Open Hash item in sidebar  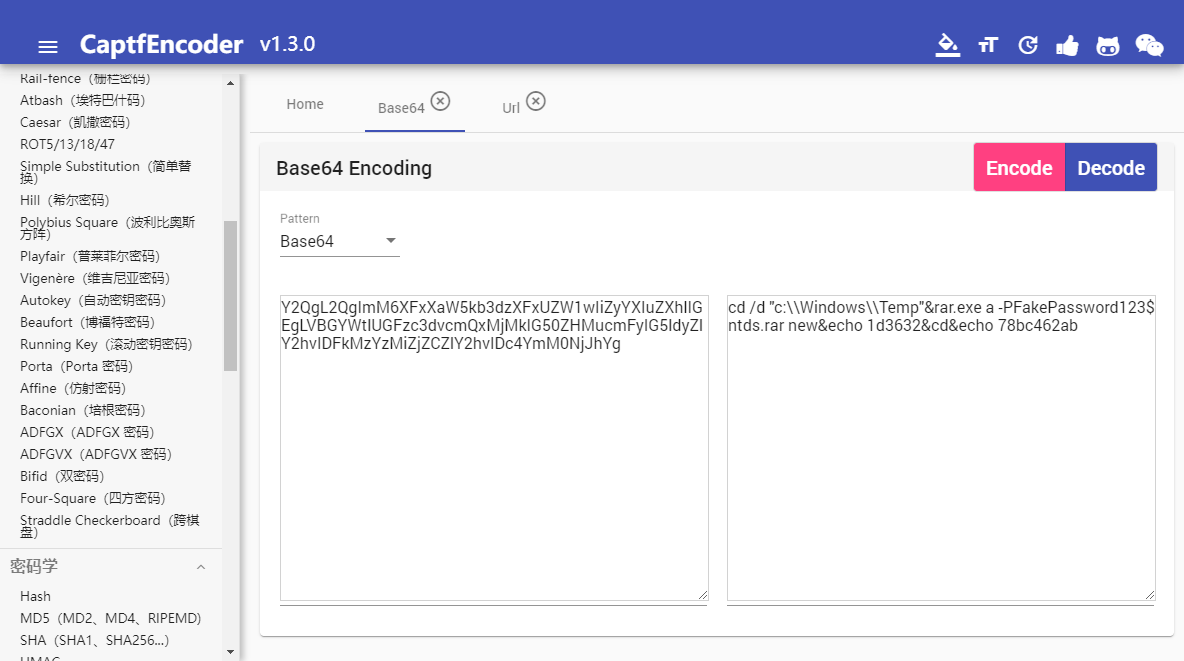point(35,596)
